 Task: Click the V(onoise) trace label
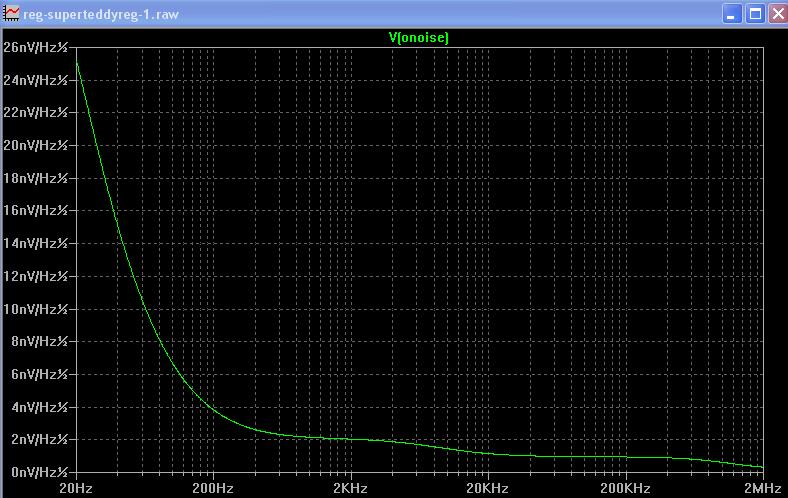tap(419, 37)
